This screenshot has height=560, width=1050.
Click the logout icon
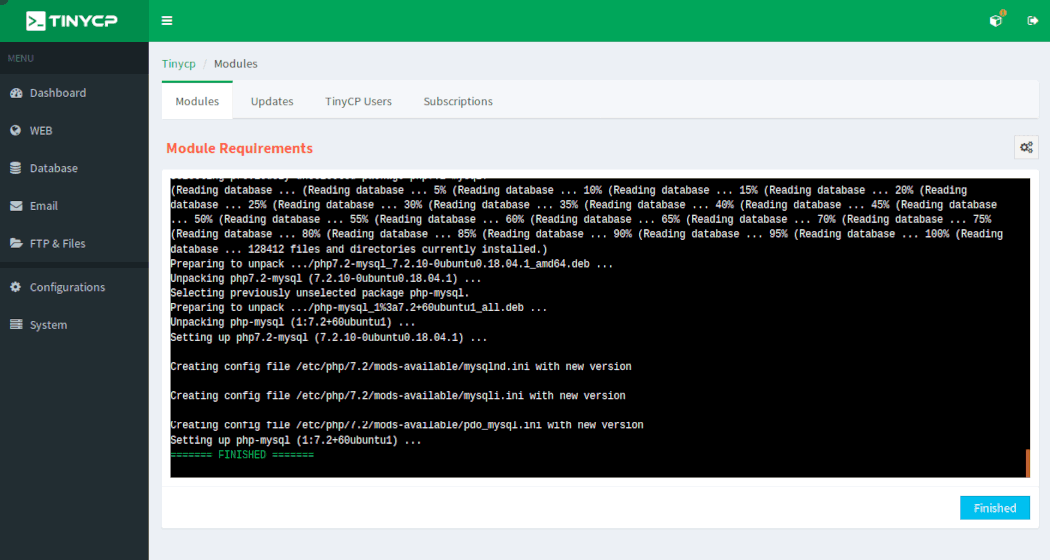coord(1033,21)
